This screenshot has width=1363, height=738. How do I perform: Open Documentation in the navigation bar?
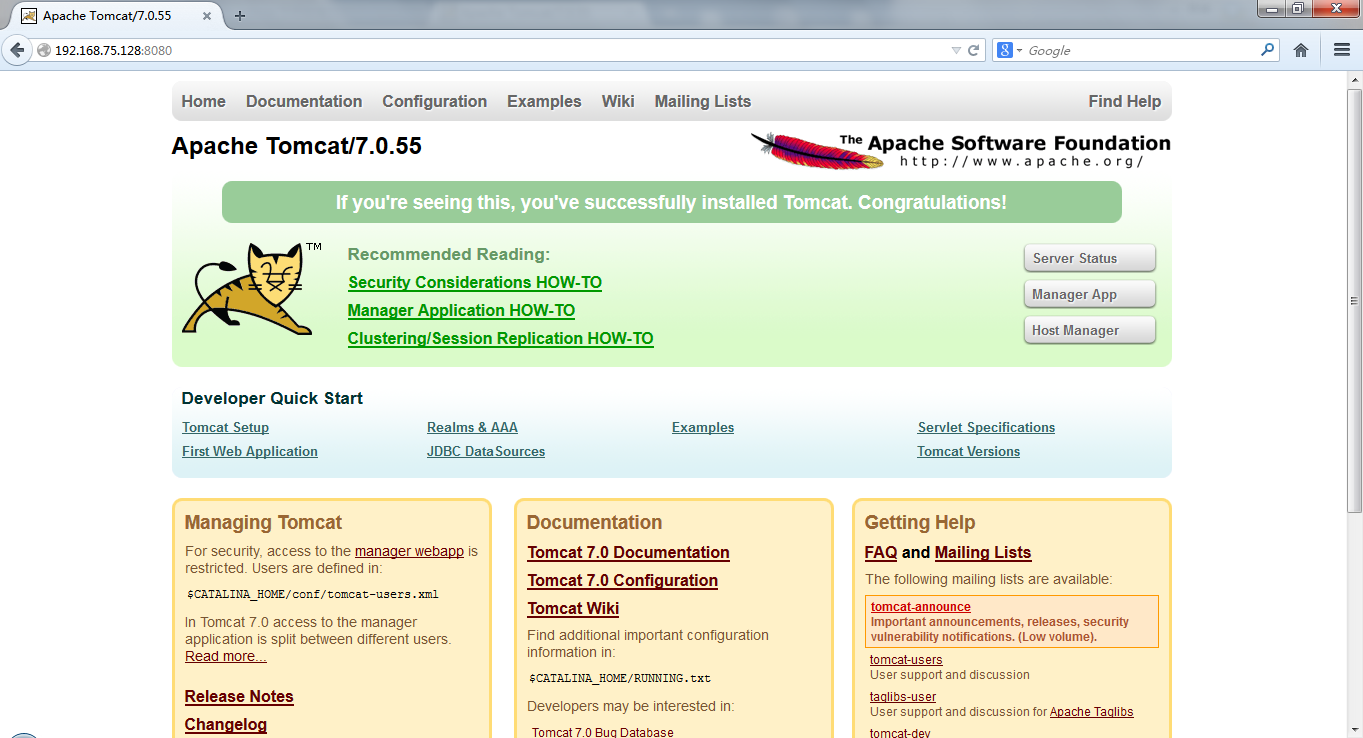coord(304,101)
